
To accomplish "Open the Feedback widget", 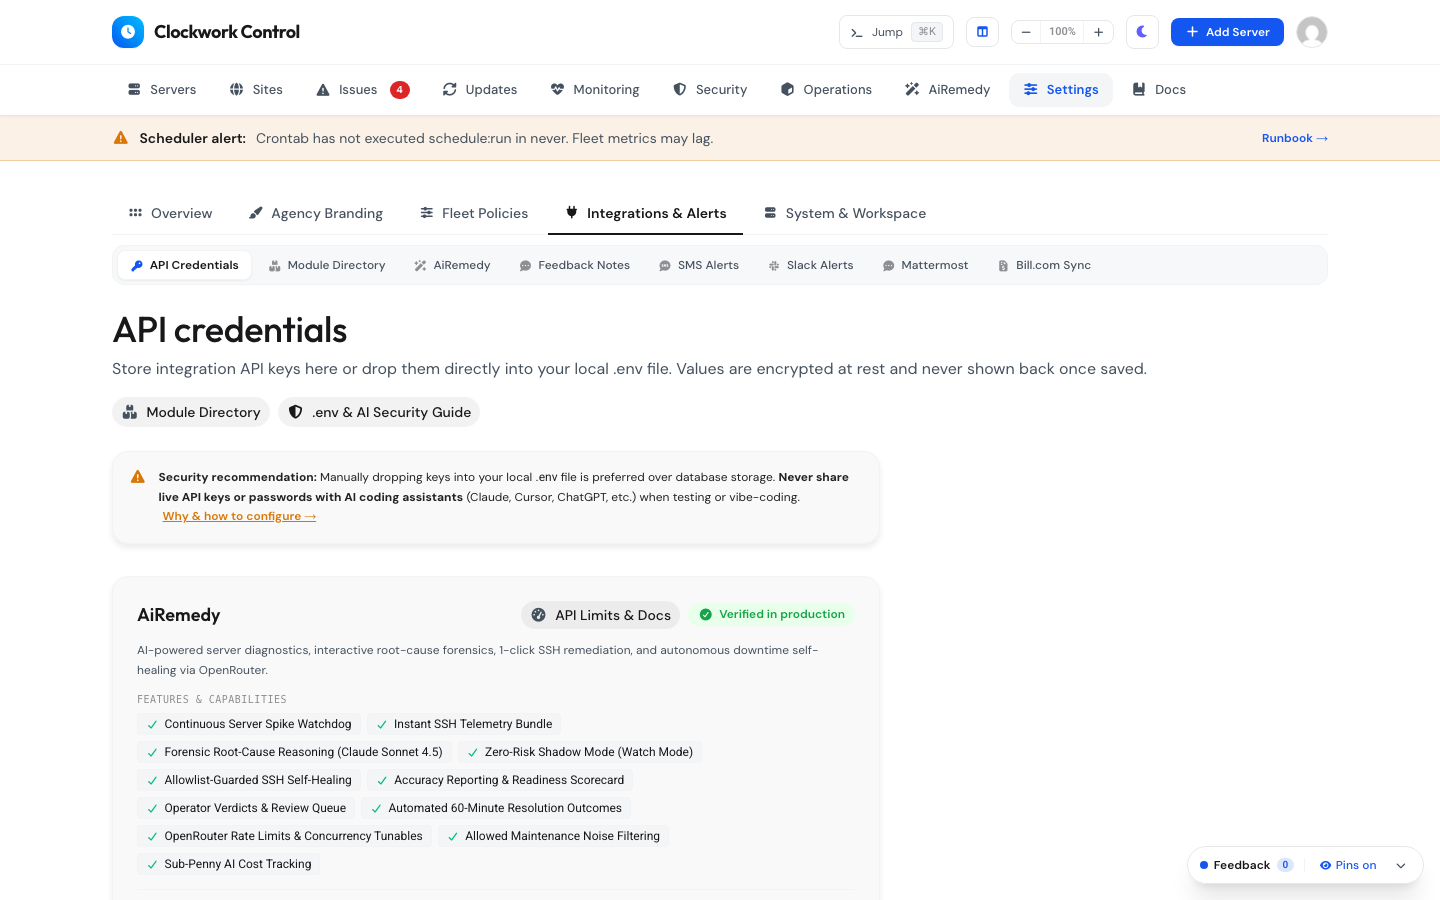I will pyautogui.click(x=1246, y=865).
